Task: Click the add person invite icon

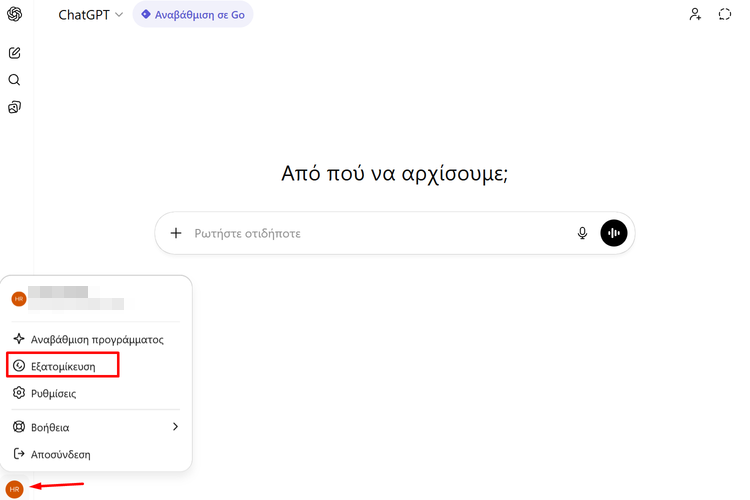Action: point(695,15)
